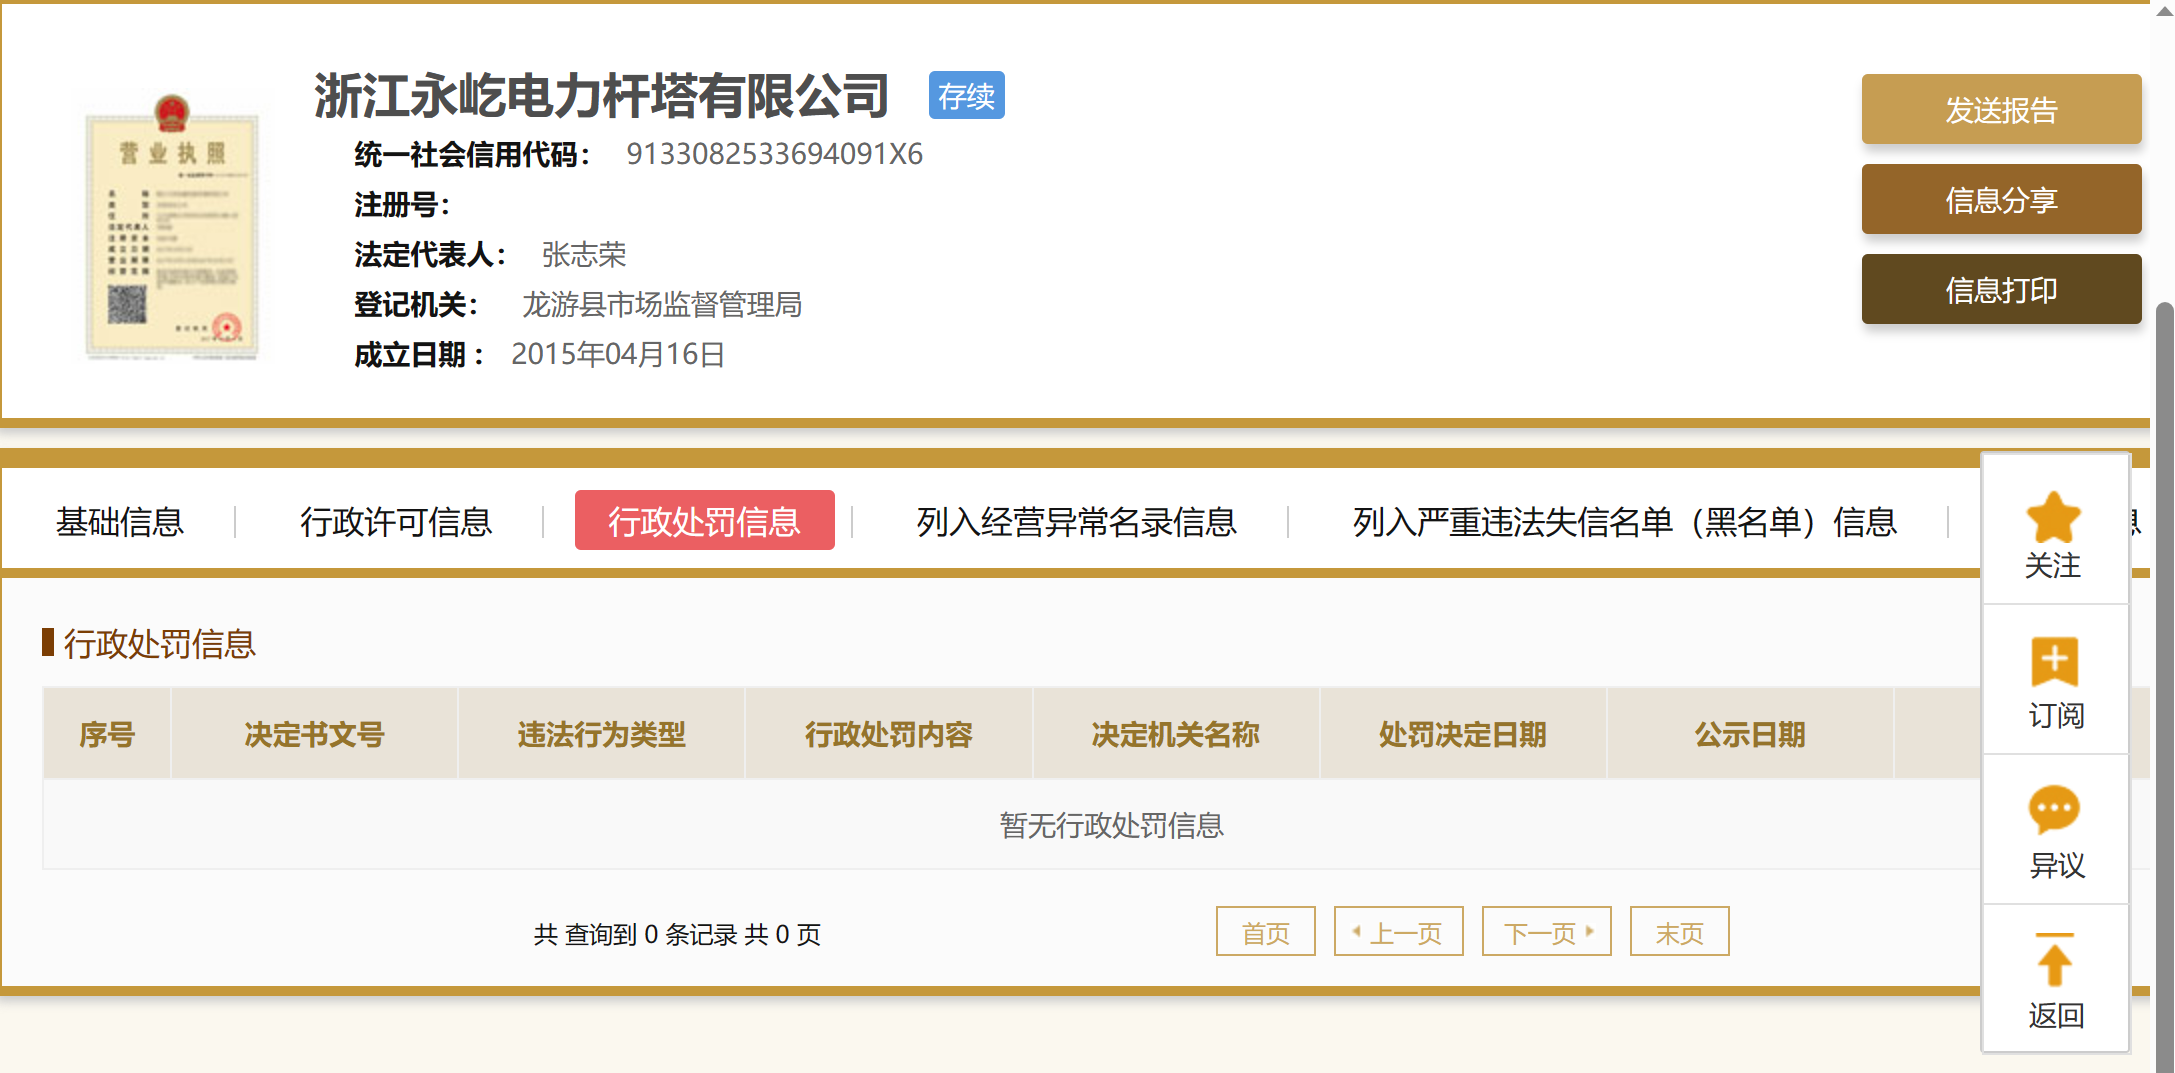Go to 首页 in pagination
2175x1073 pixels.
coord(1265,931)
